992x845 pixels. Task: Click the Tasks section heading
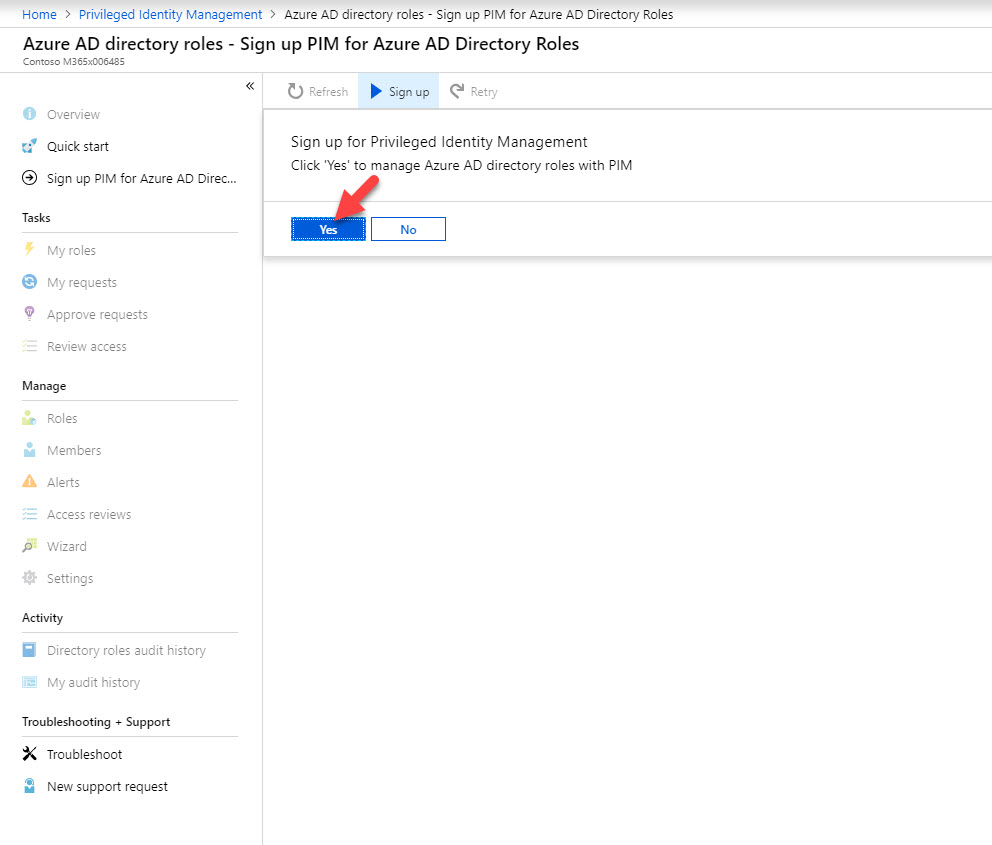(x=36, y=218)
